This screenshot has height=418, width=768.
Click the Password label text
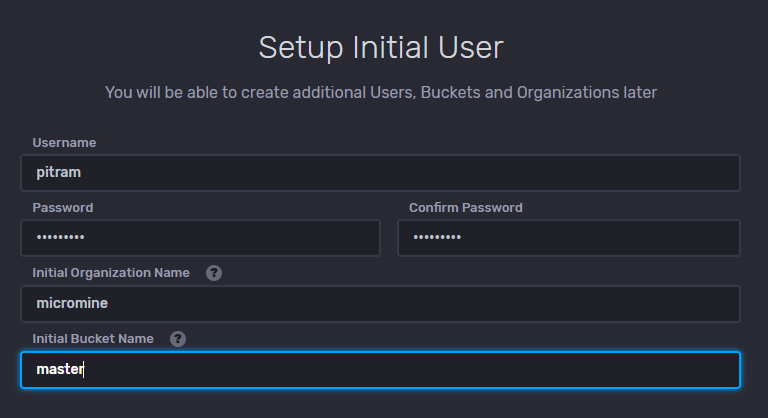(63, 208)
